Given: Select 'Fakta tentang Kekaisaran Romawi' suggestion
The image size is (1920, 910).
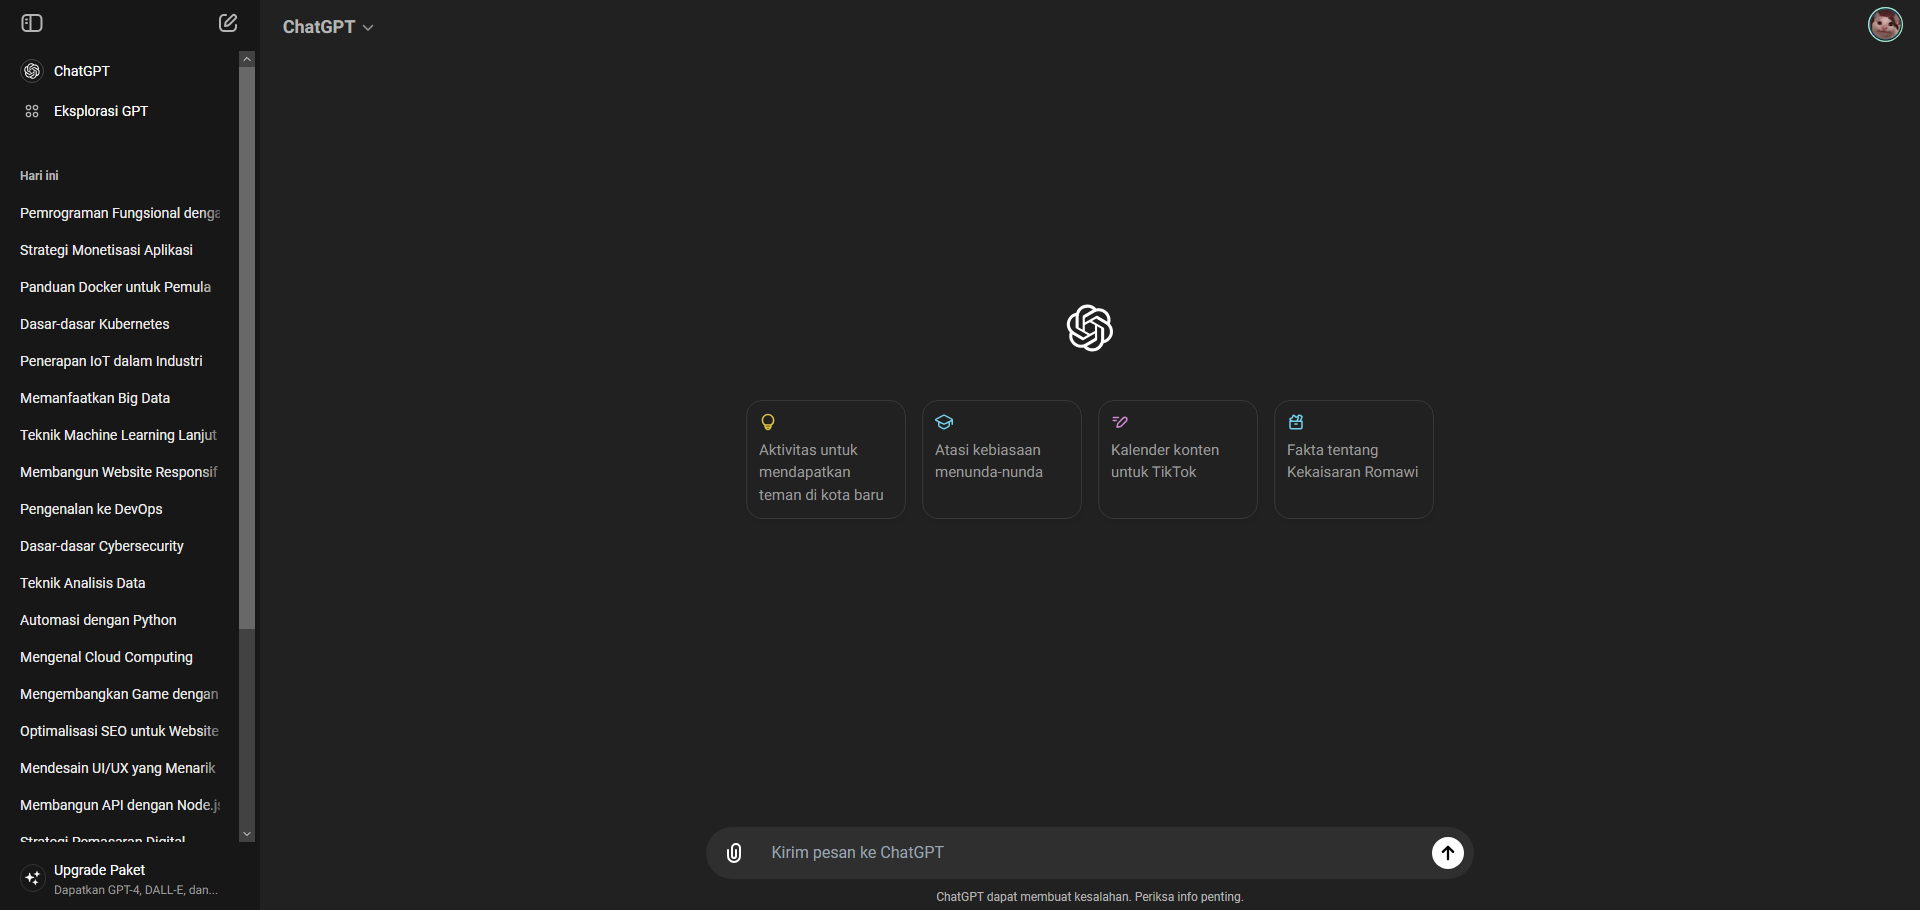Looking at the screenshot, I should tap(1354, 460).
